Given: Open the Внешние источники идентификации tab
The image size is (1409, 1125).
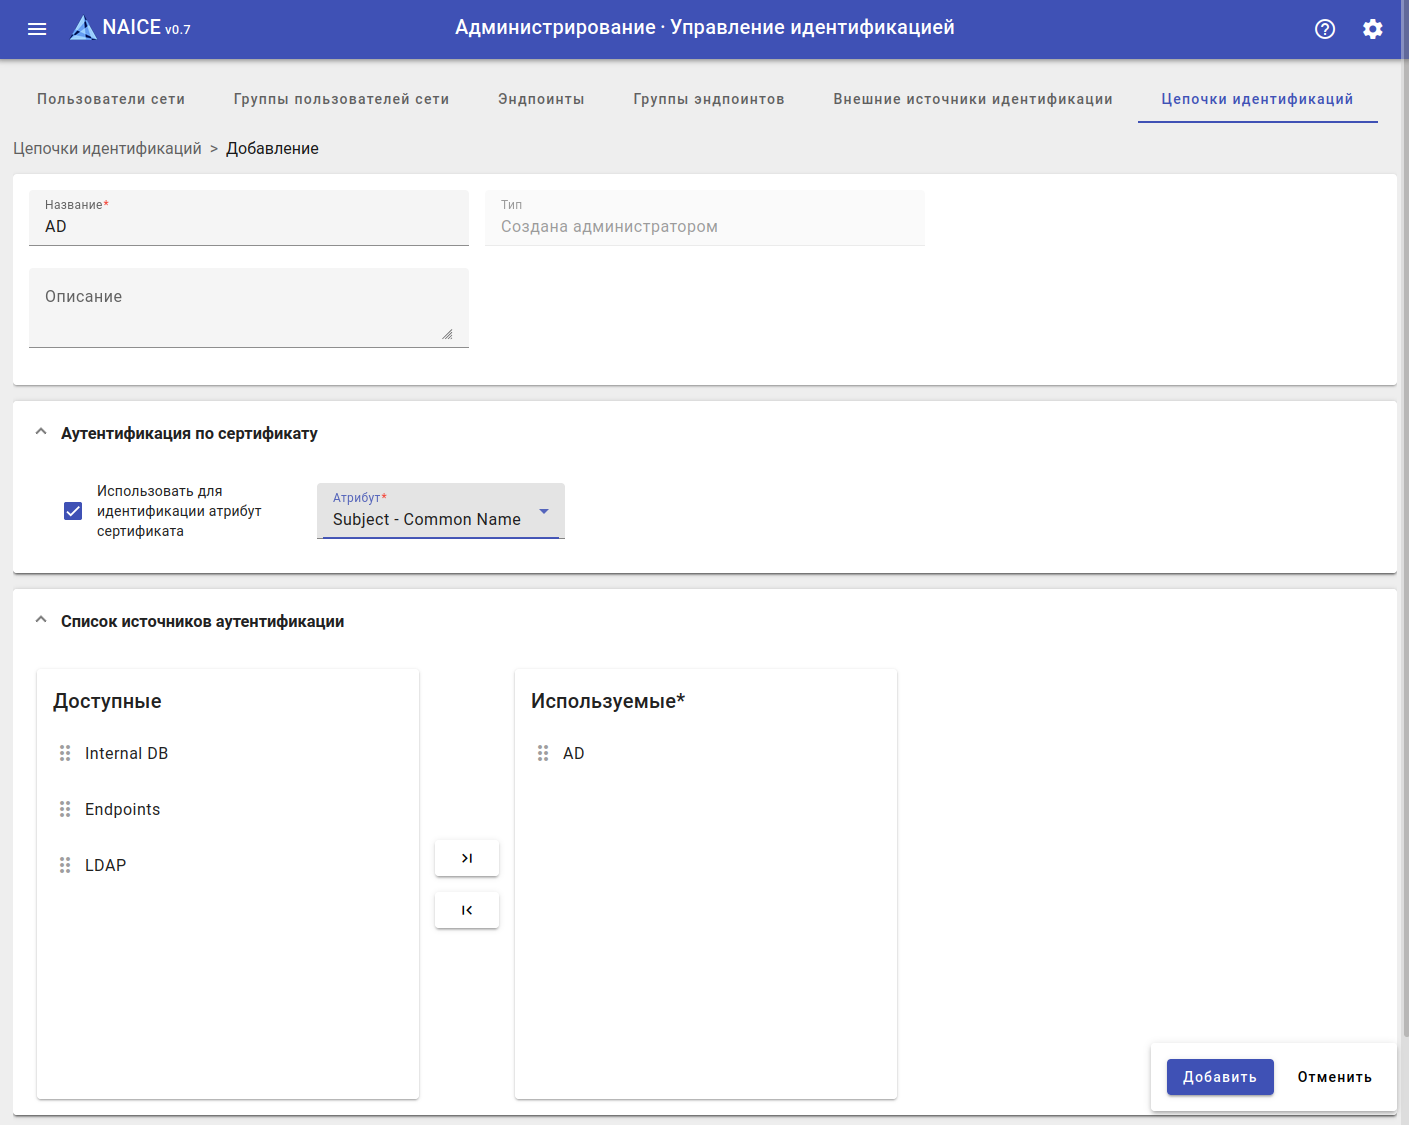Looking at the screenshot, I should pos(972,99).
